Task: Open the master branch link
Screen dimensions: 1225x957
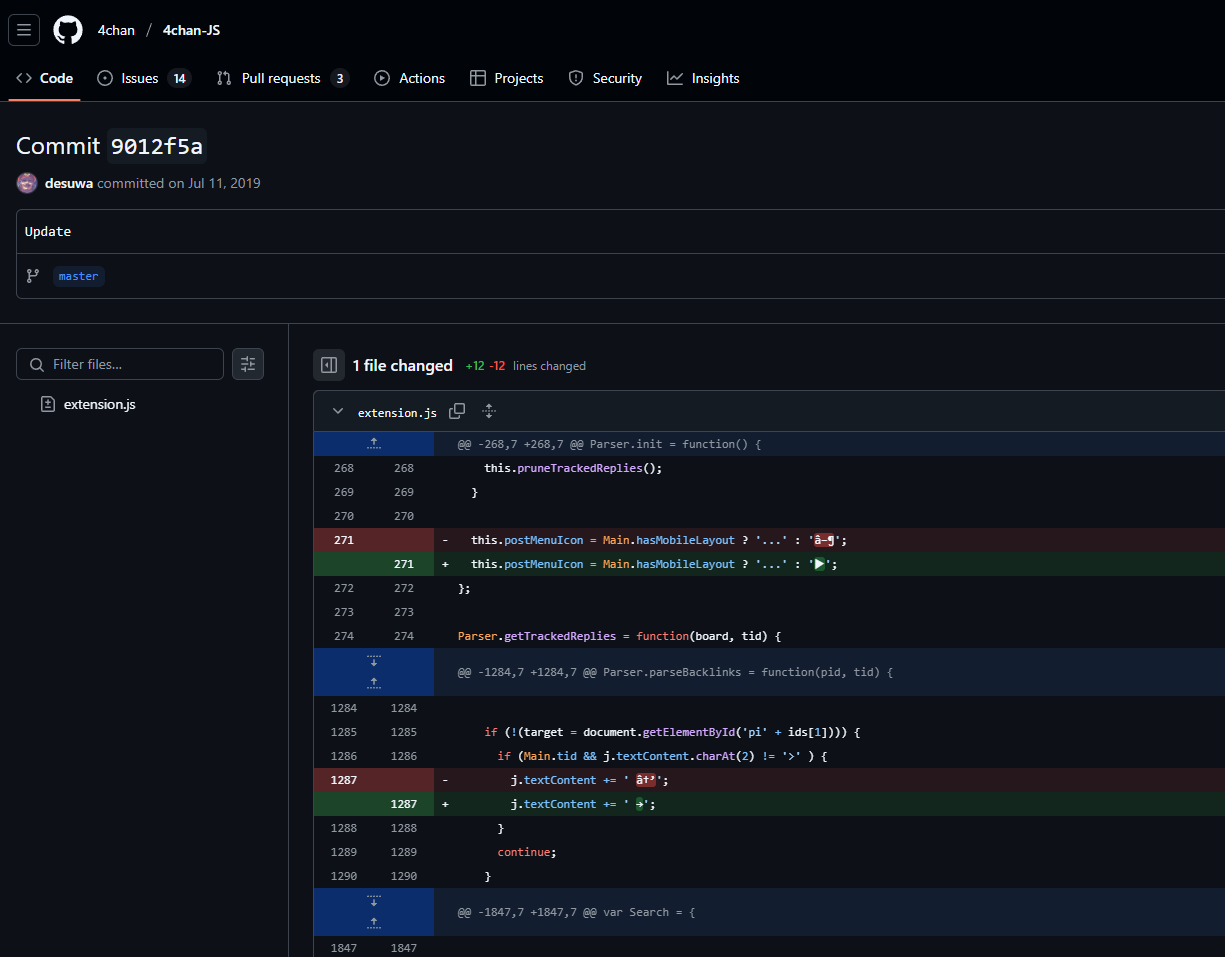Action: (x=79, y=276)
